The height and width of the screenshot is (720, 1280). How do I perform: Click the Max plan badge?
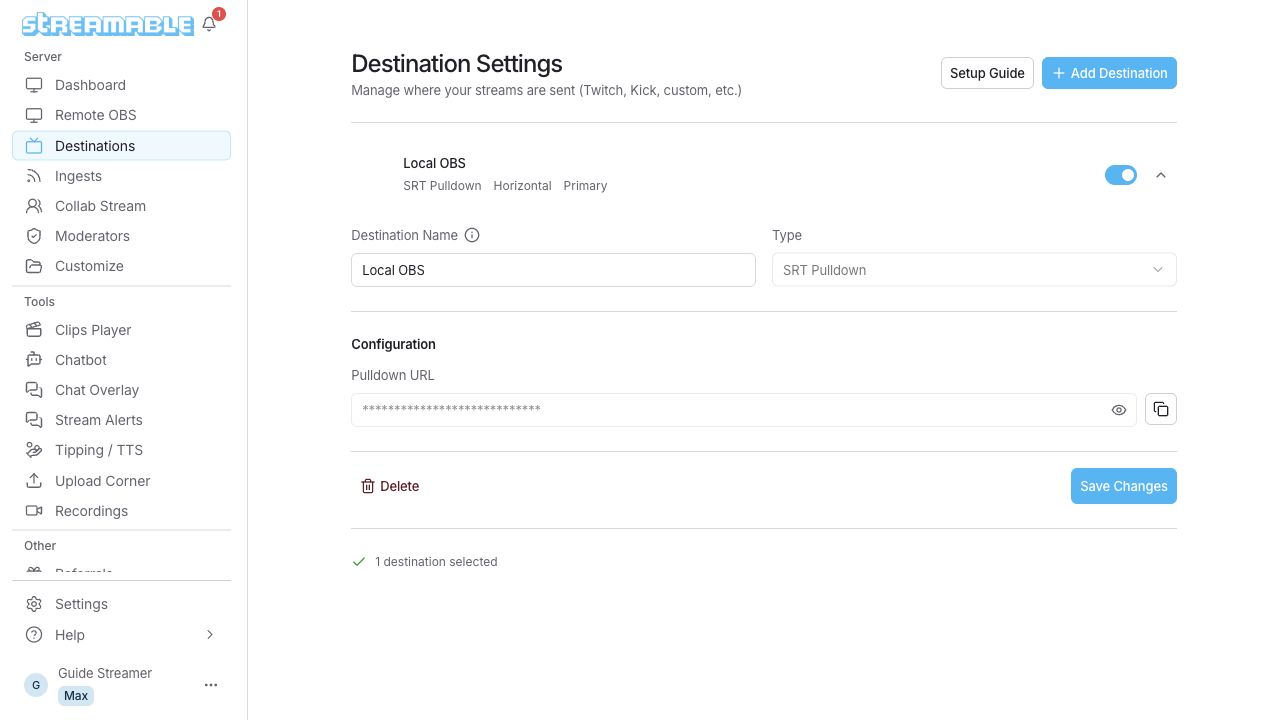[76, 696]
